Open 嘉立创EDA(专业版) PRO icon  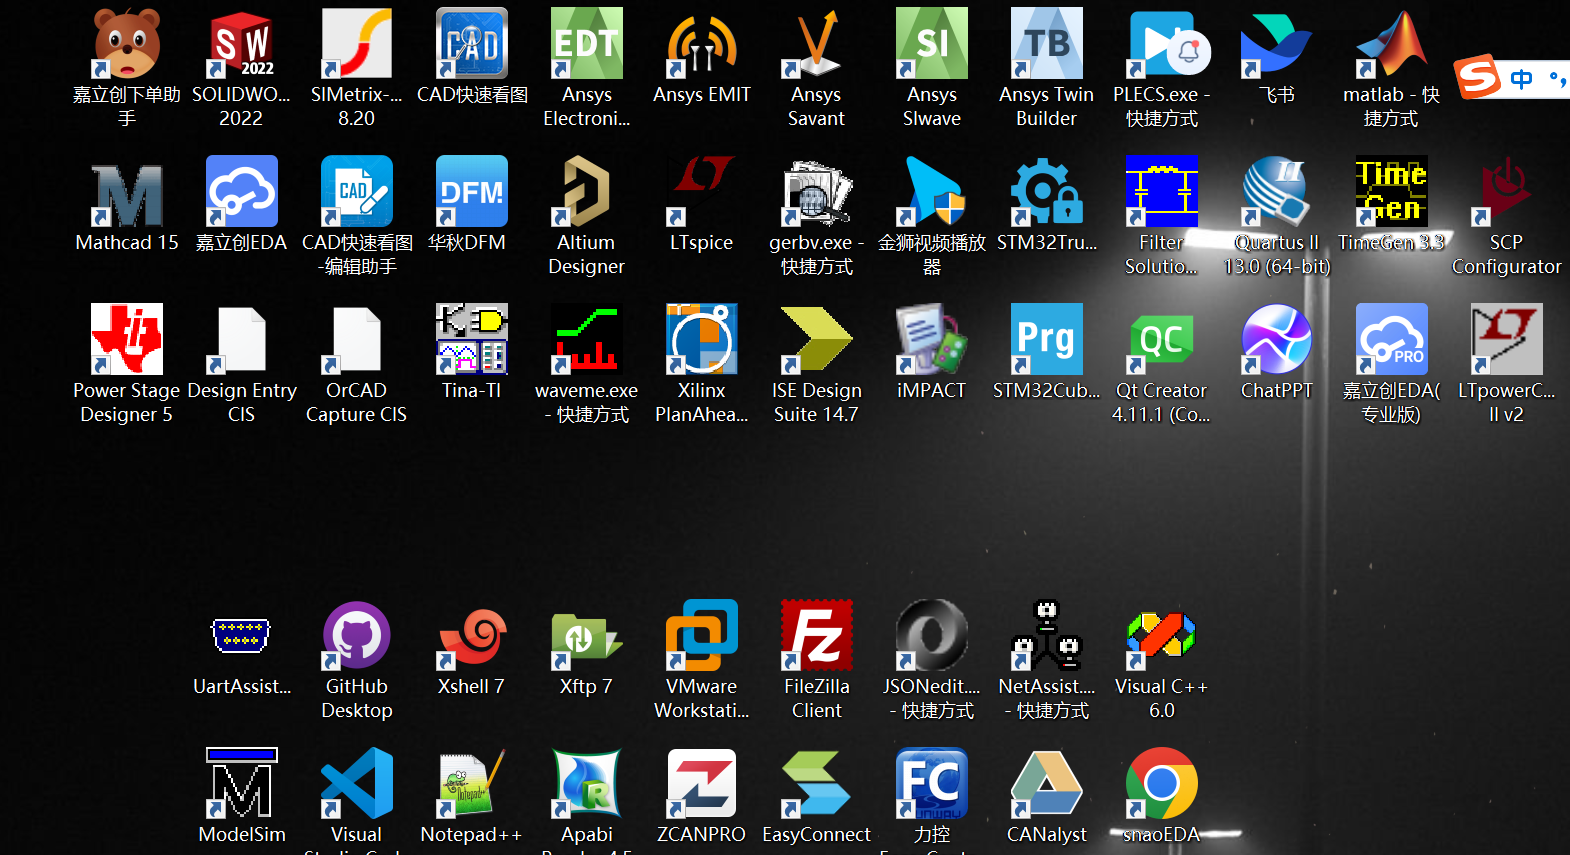[x=1391, y=340]
